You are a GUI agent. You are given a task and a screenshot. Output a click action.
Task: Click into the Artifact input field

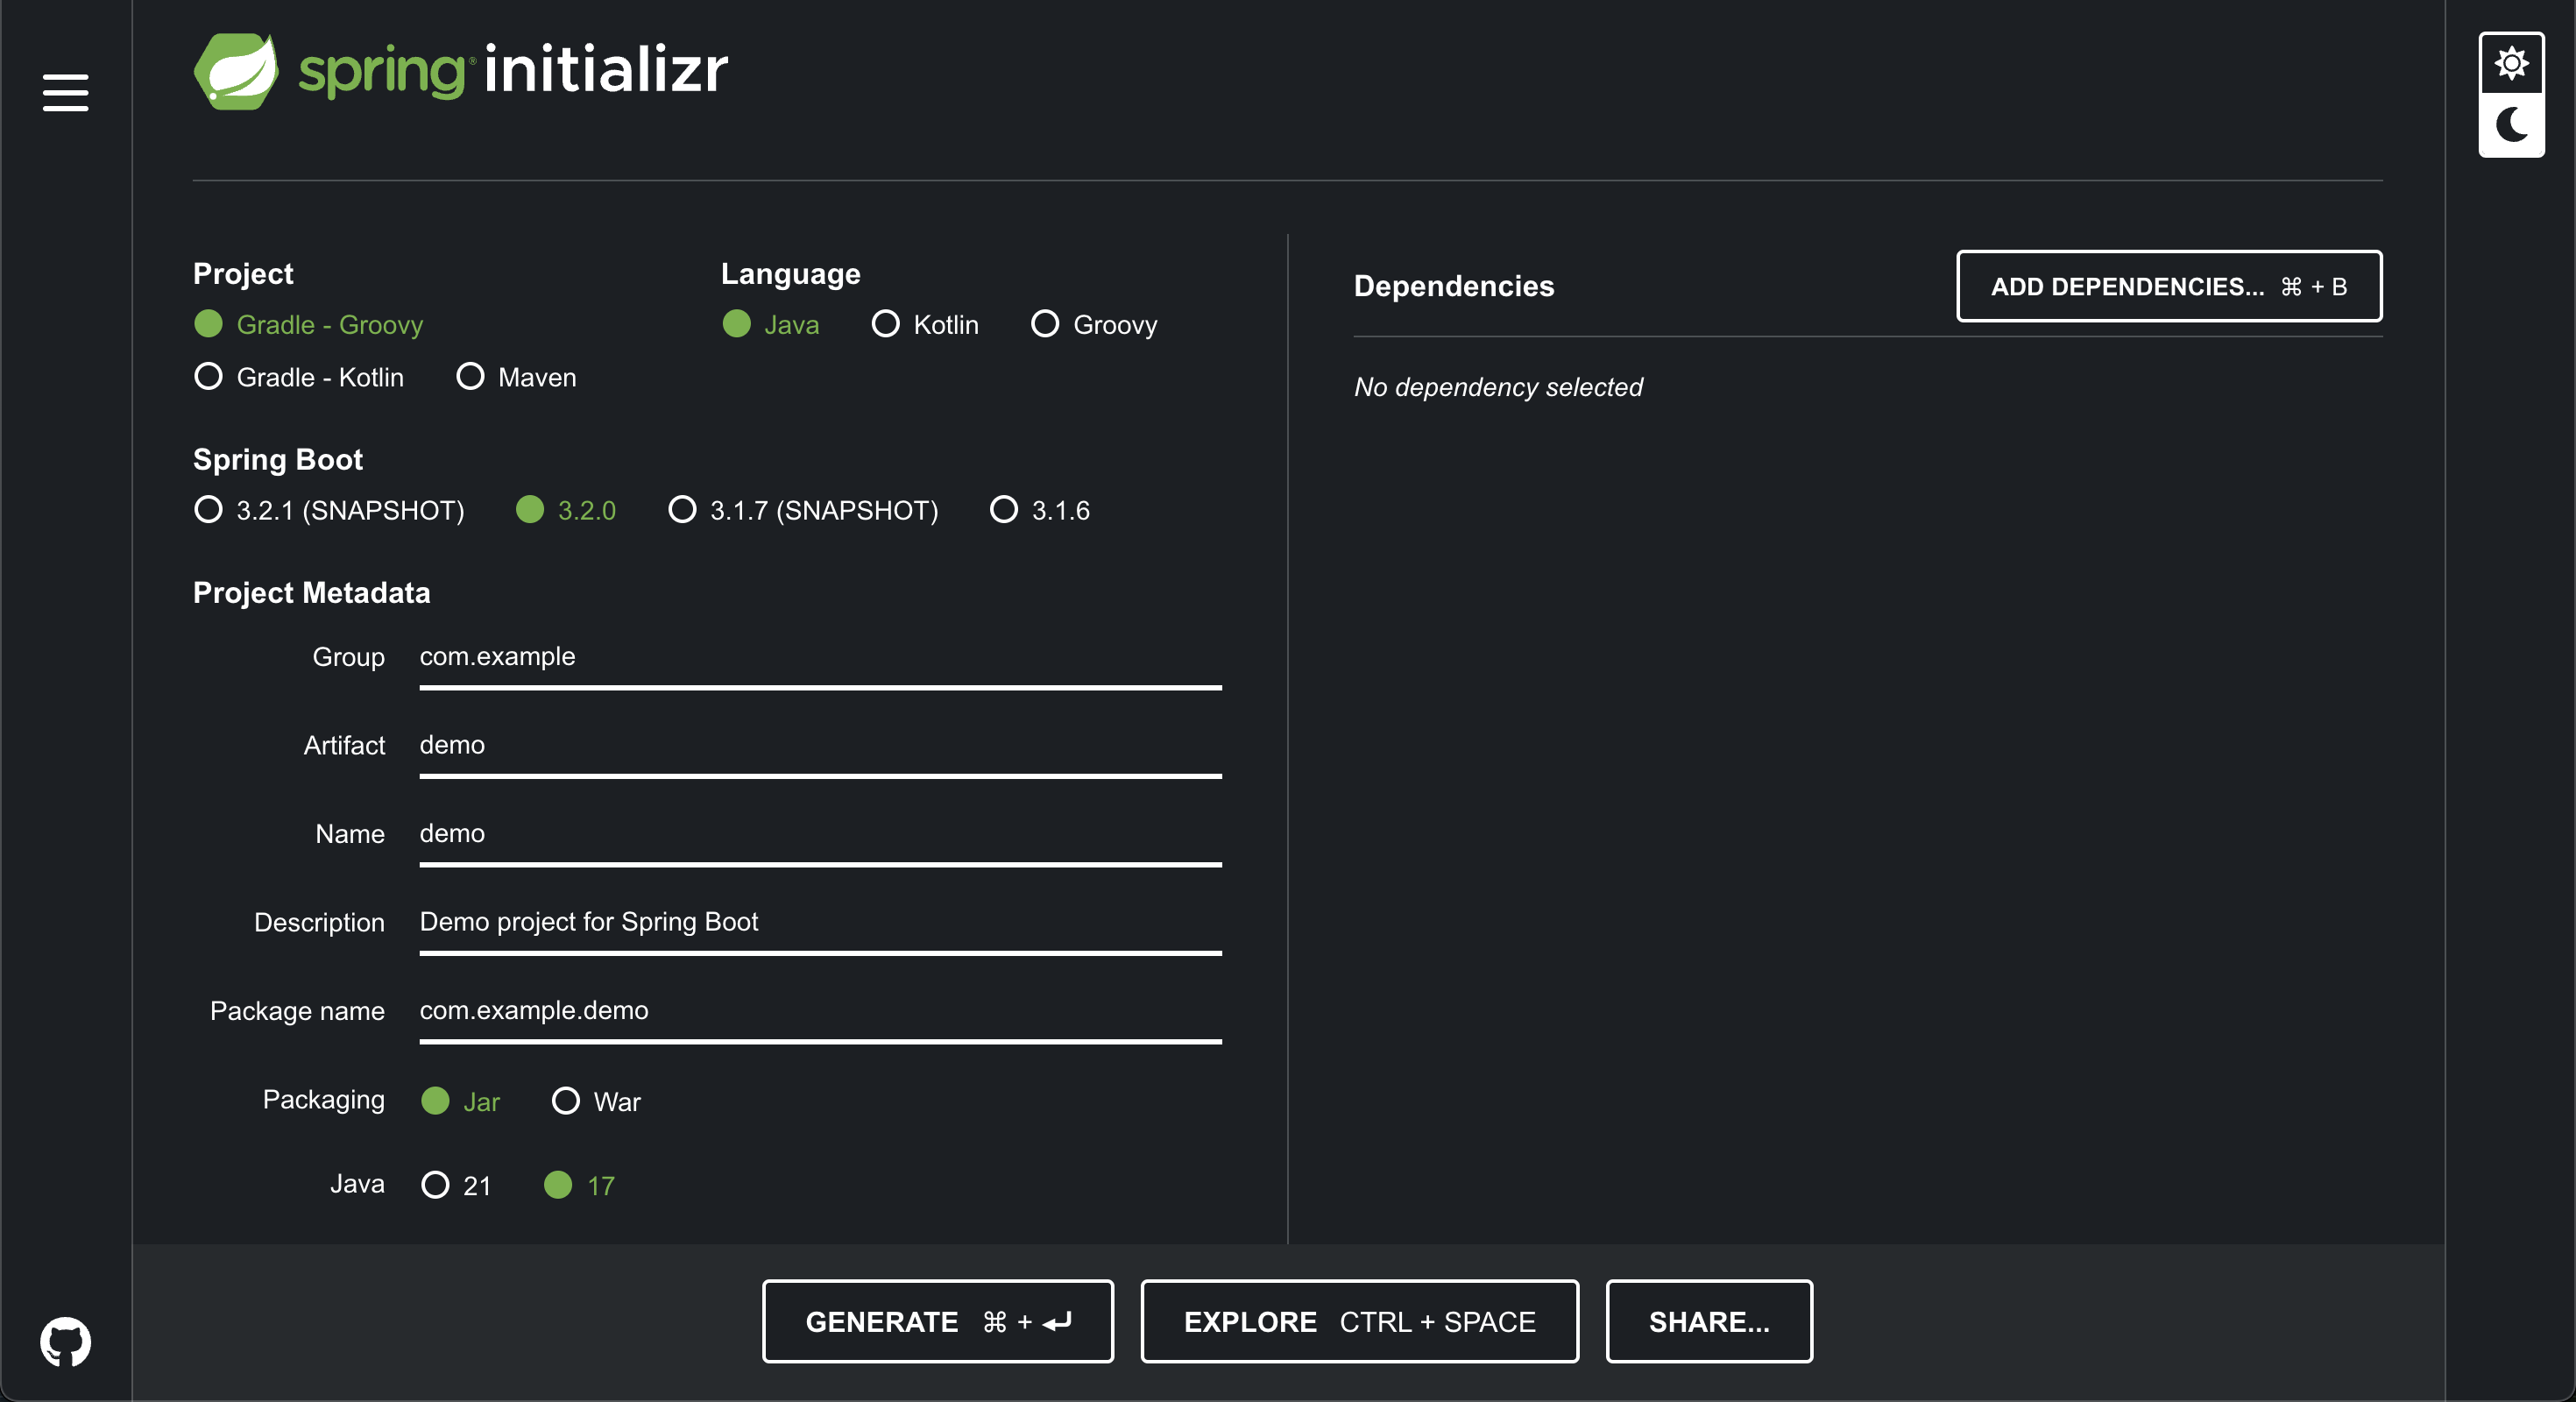(820, 747)
